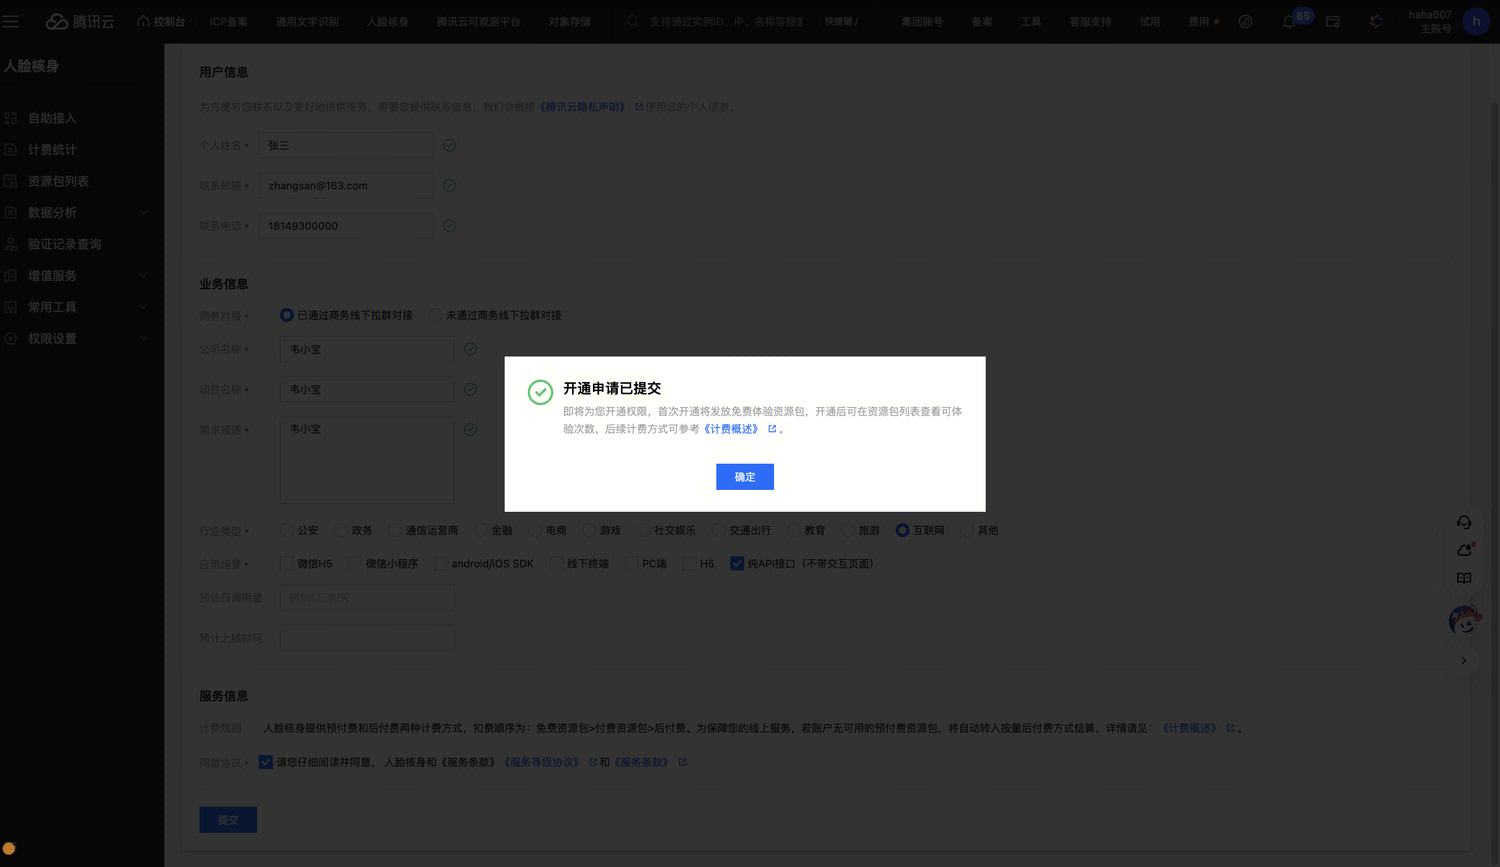This screenshot has height=867, width=1500.
Task: Open 腾讯云可观测平台 in the top navigation
Action: tap(478, 21)
